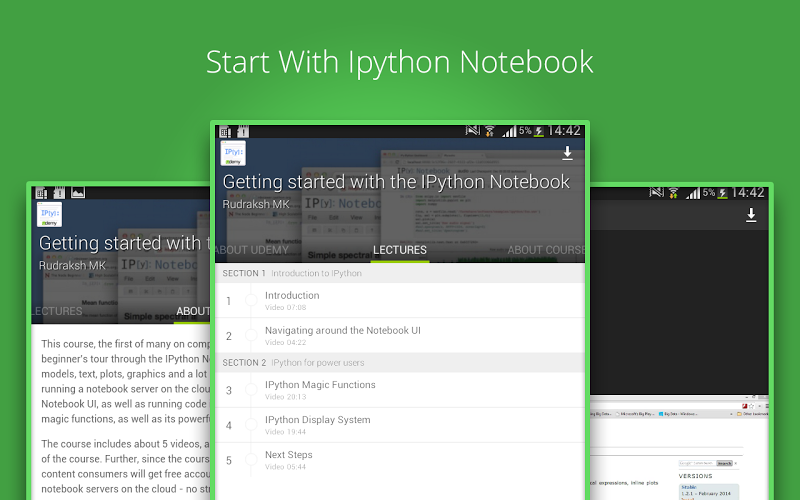Select ABOUT tab in left phone screen
The height and width of the screenshot is (500, 800).
click(193, 311)
